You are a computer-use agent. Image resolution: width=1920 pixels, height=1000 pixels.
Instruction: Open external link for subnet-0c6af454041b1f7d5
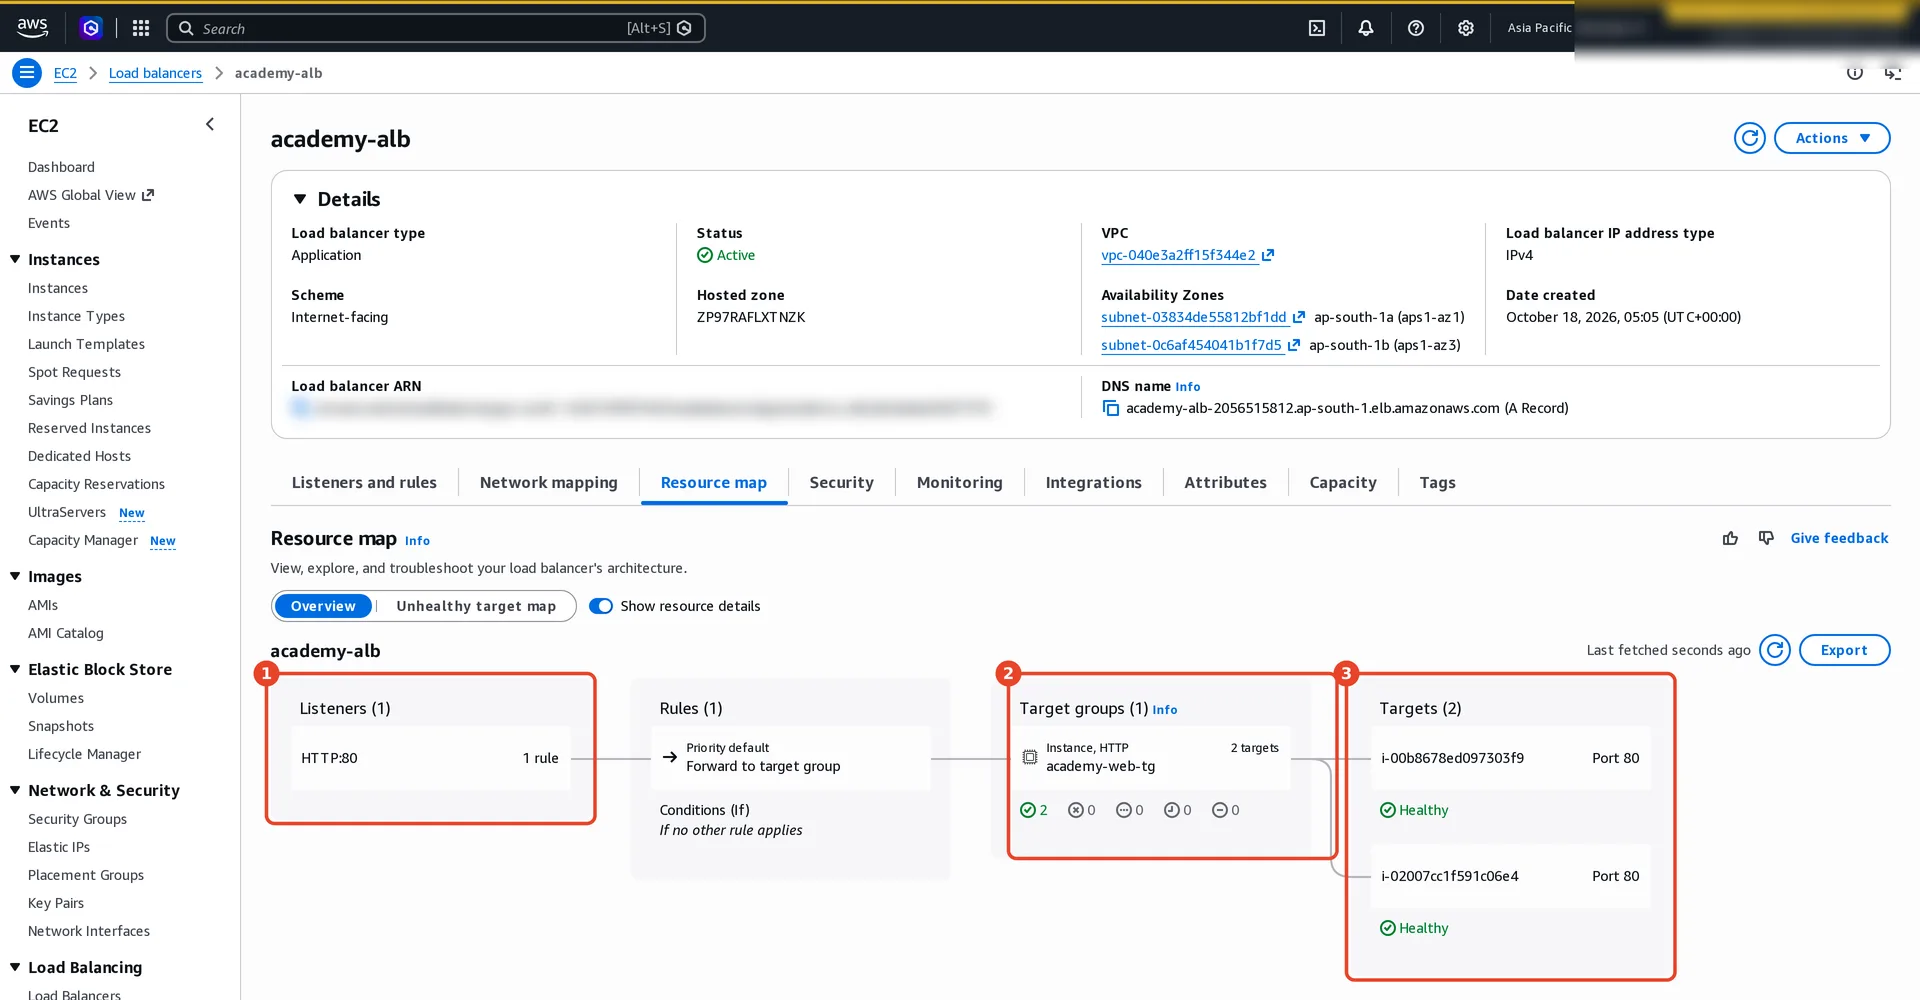click(1294, 345)
